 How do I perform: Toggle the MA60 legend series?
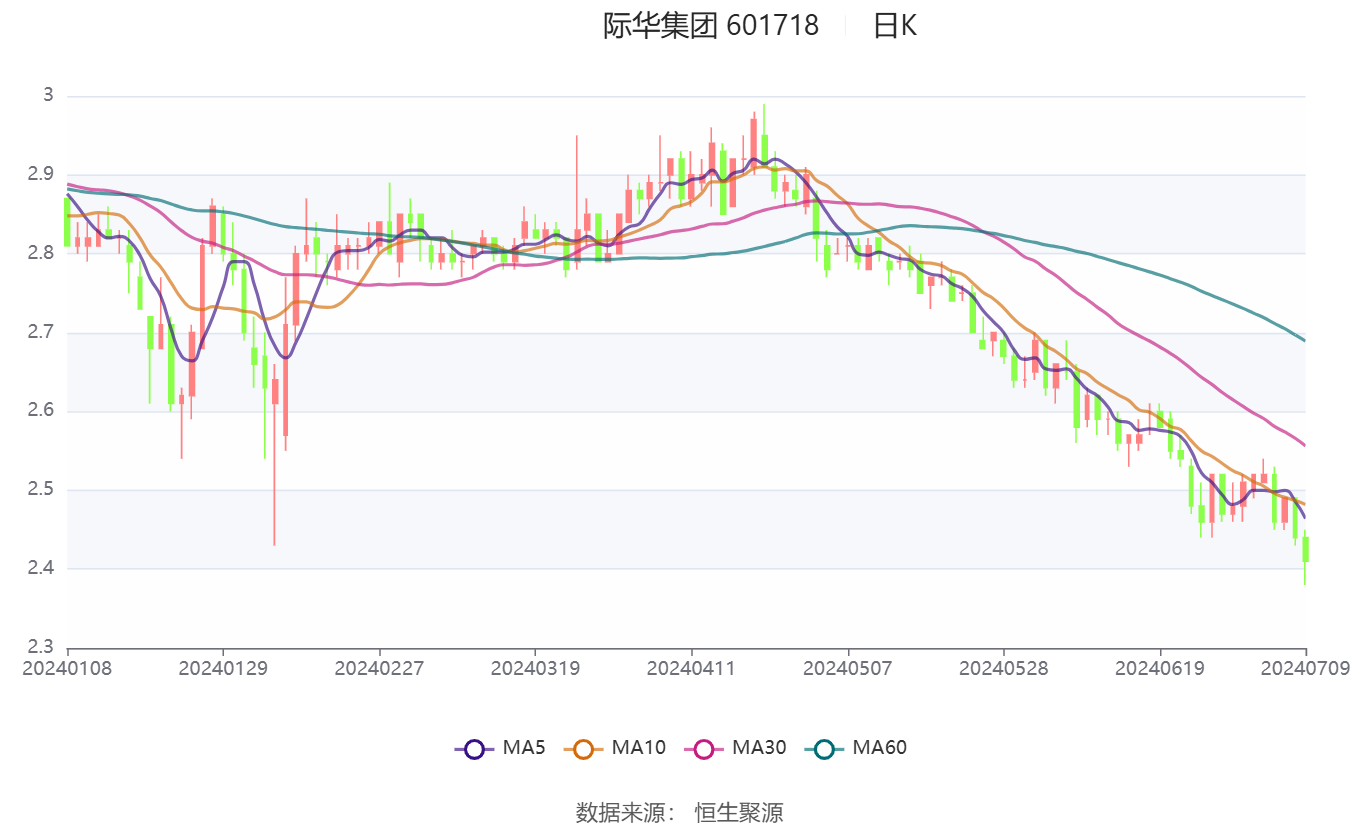(856, 747)
